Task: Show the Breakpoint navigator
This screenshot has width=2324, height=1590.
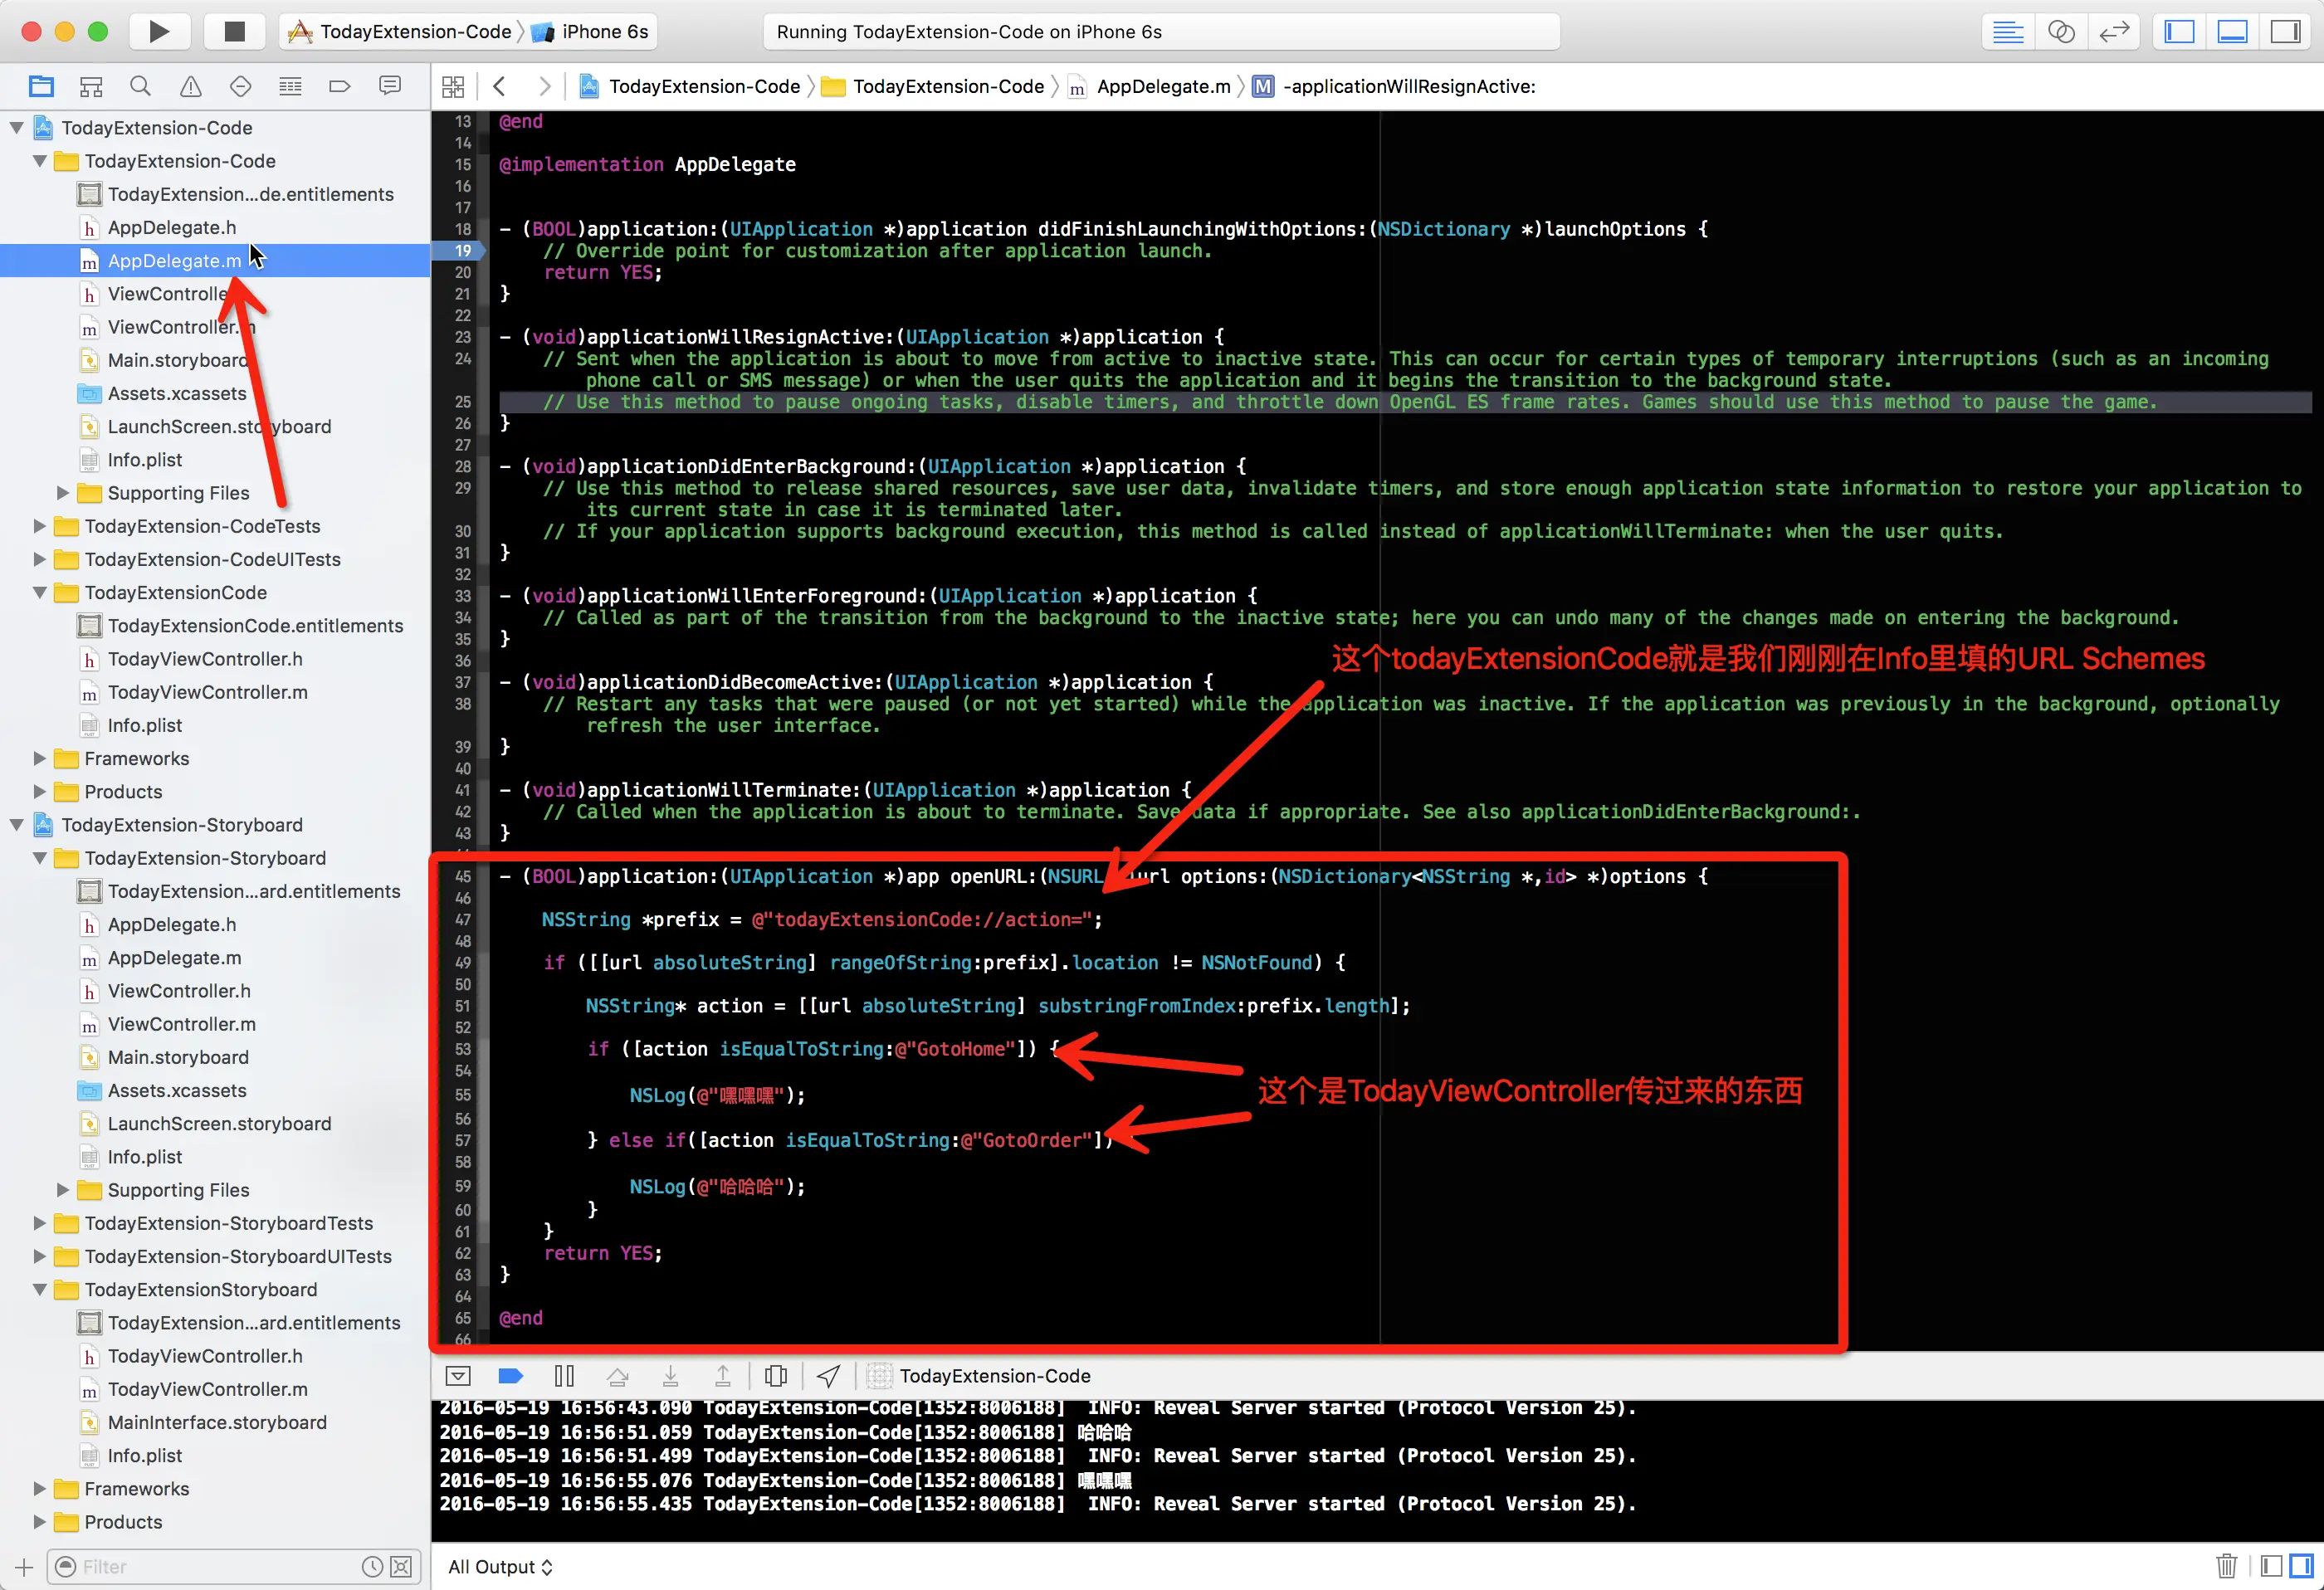Action: pyautogui.click(x=339, y=86)
